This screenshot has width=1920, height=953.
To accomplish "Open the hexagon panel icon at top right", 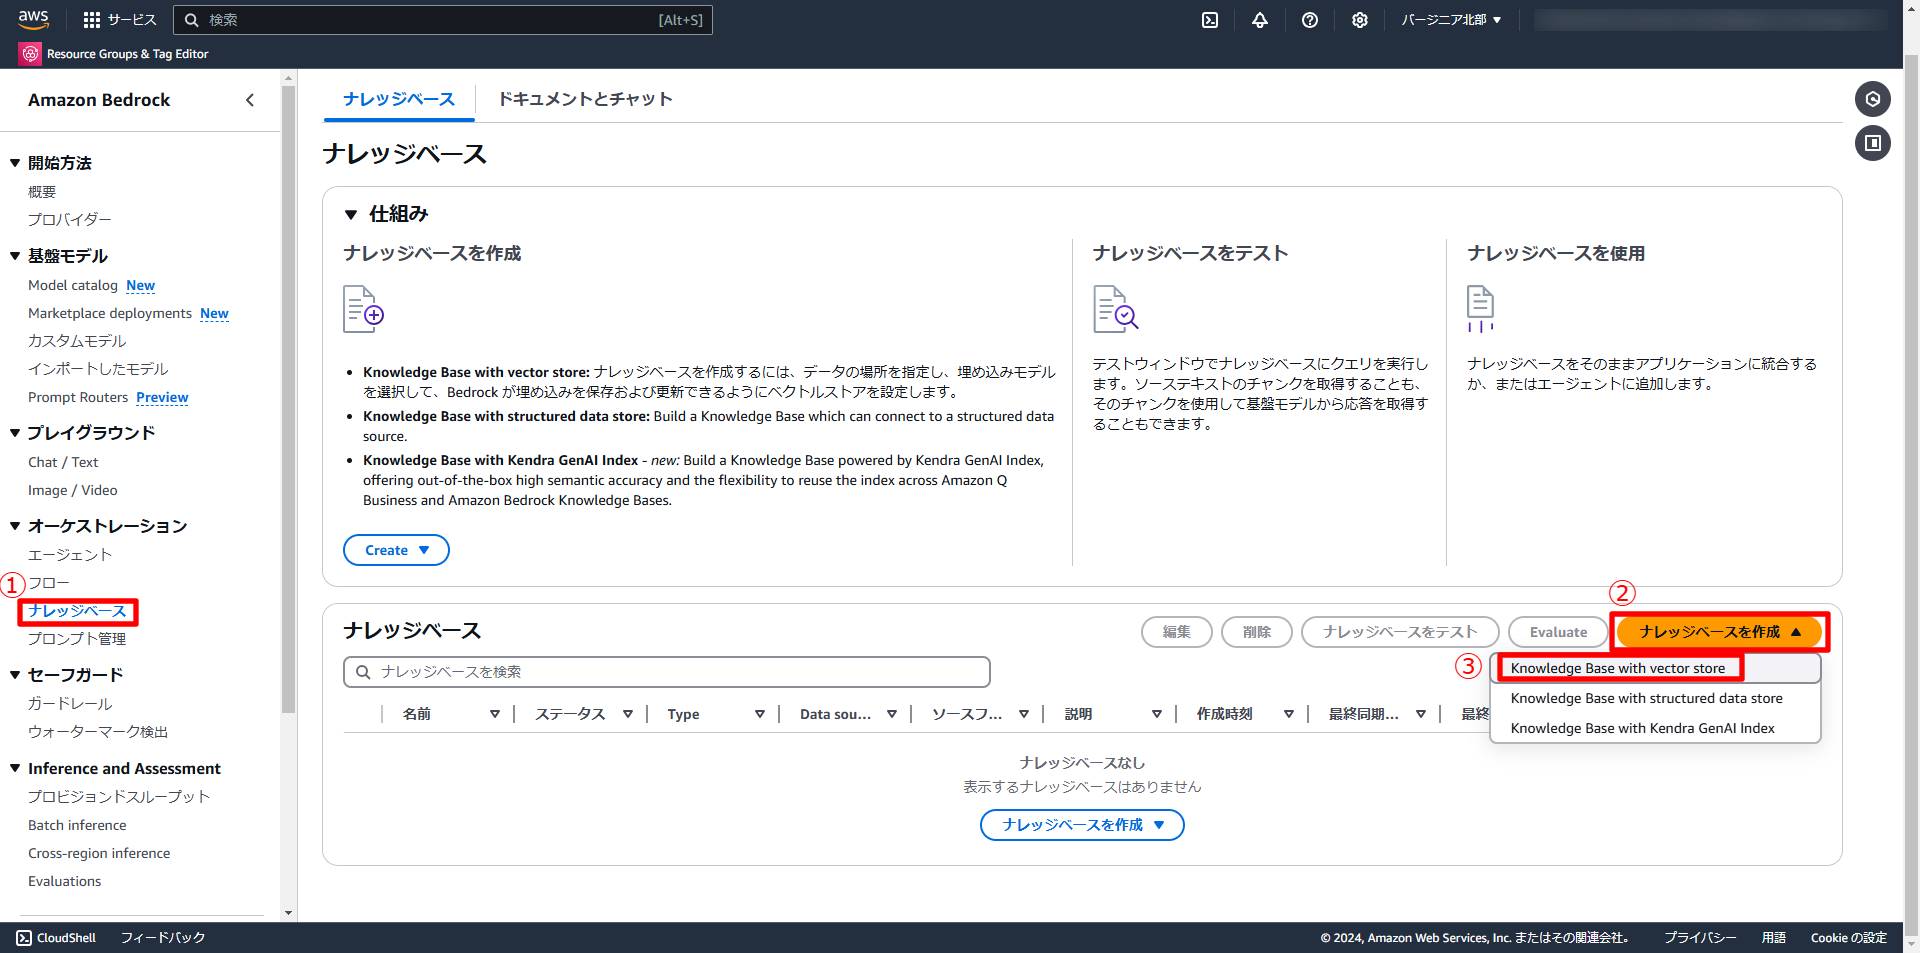I will coord(1873,99).
